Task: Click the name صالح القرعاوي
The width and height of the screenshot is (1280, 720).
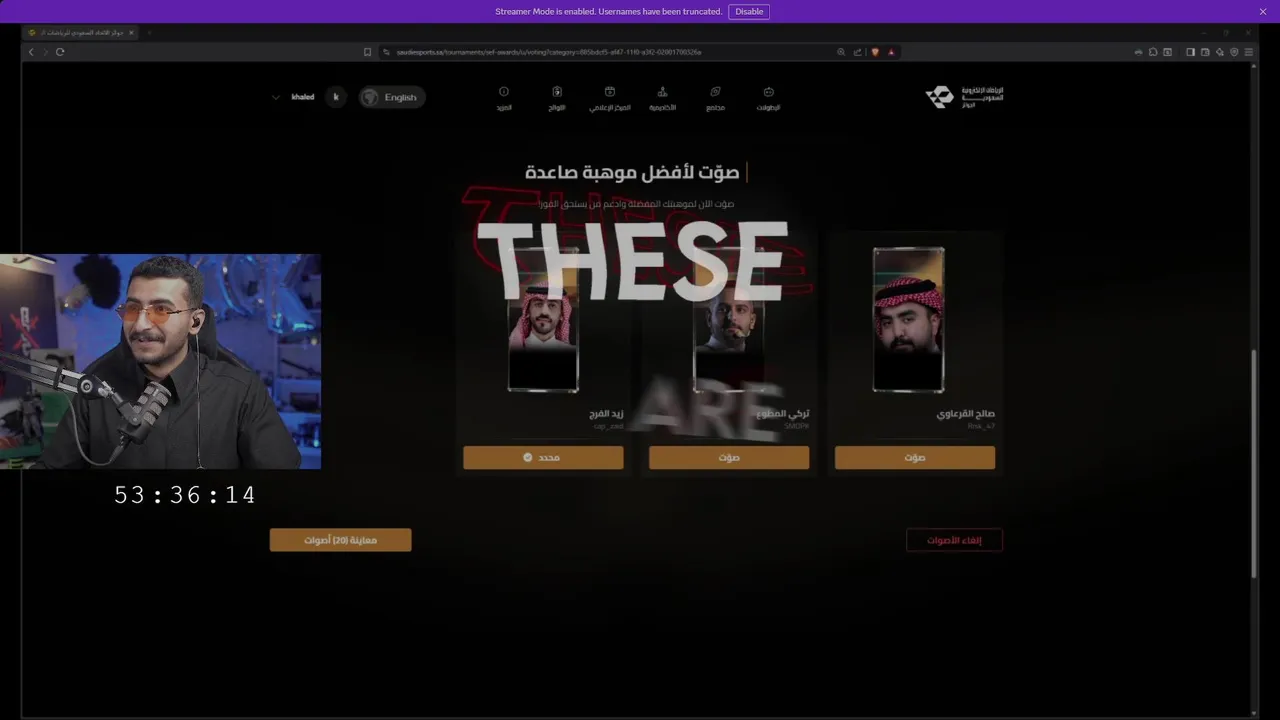Action: pyautogui.click(x=965, y=413)
